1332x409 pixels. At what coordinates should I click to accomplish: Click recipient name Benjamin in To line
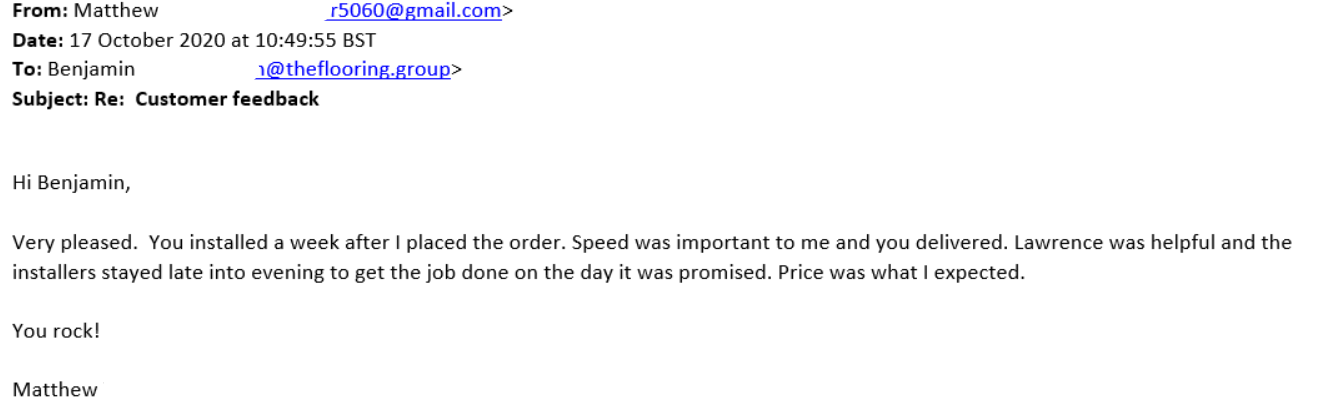point(91,70)
